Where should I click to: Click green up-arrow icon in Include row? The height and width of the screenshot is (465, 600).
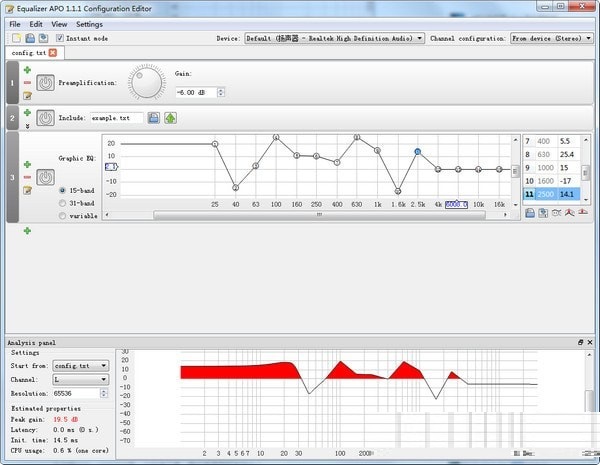[x=170, y=118]
